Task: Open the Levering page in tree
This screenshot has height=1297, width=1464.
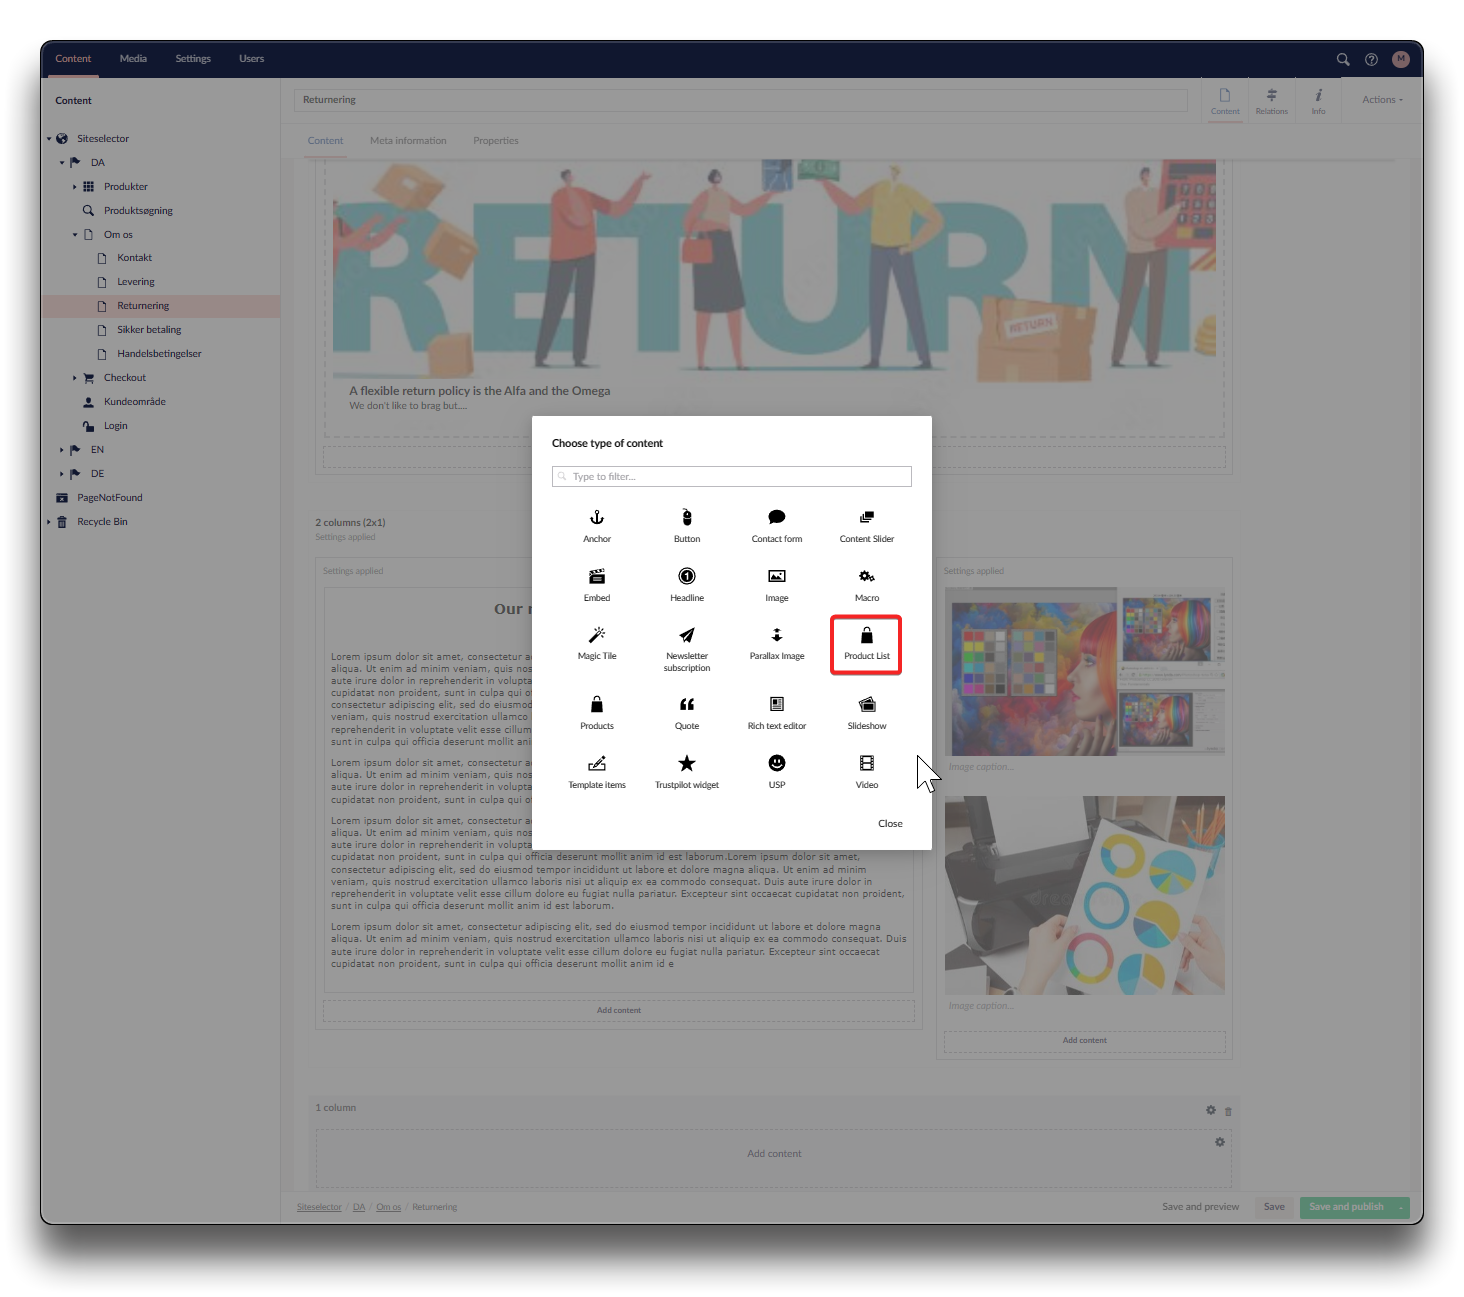Action: tap(136, 282)
